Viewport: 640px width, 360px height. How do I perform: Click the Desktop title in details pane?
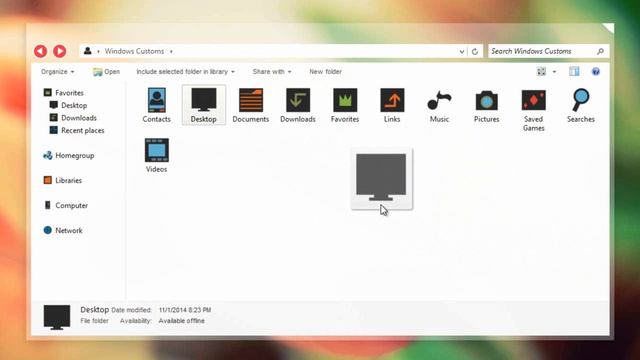(x=94, y=310)
